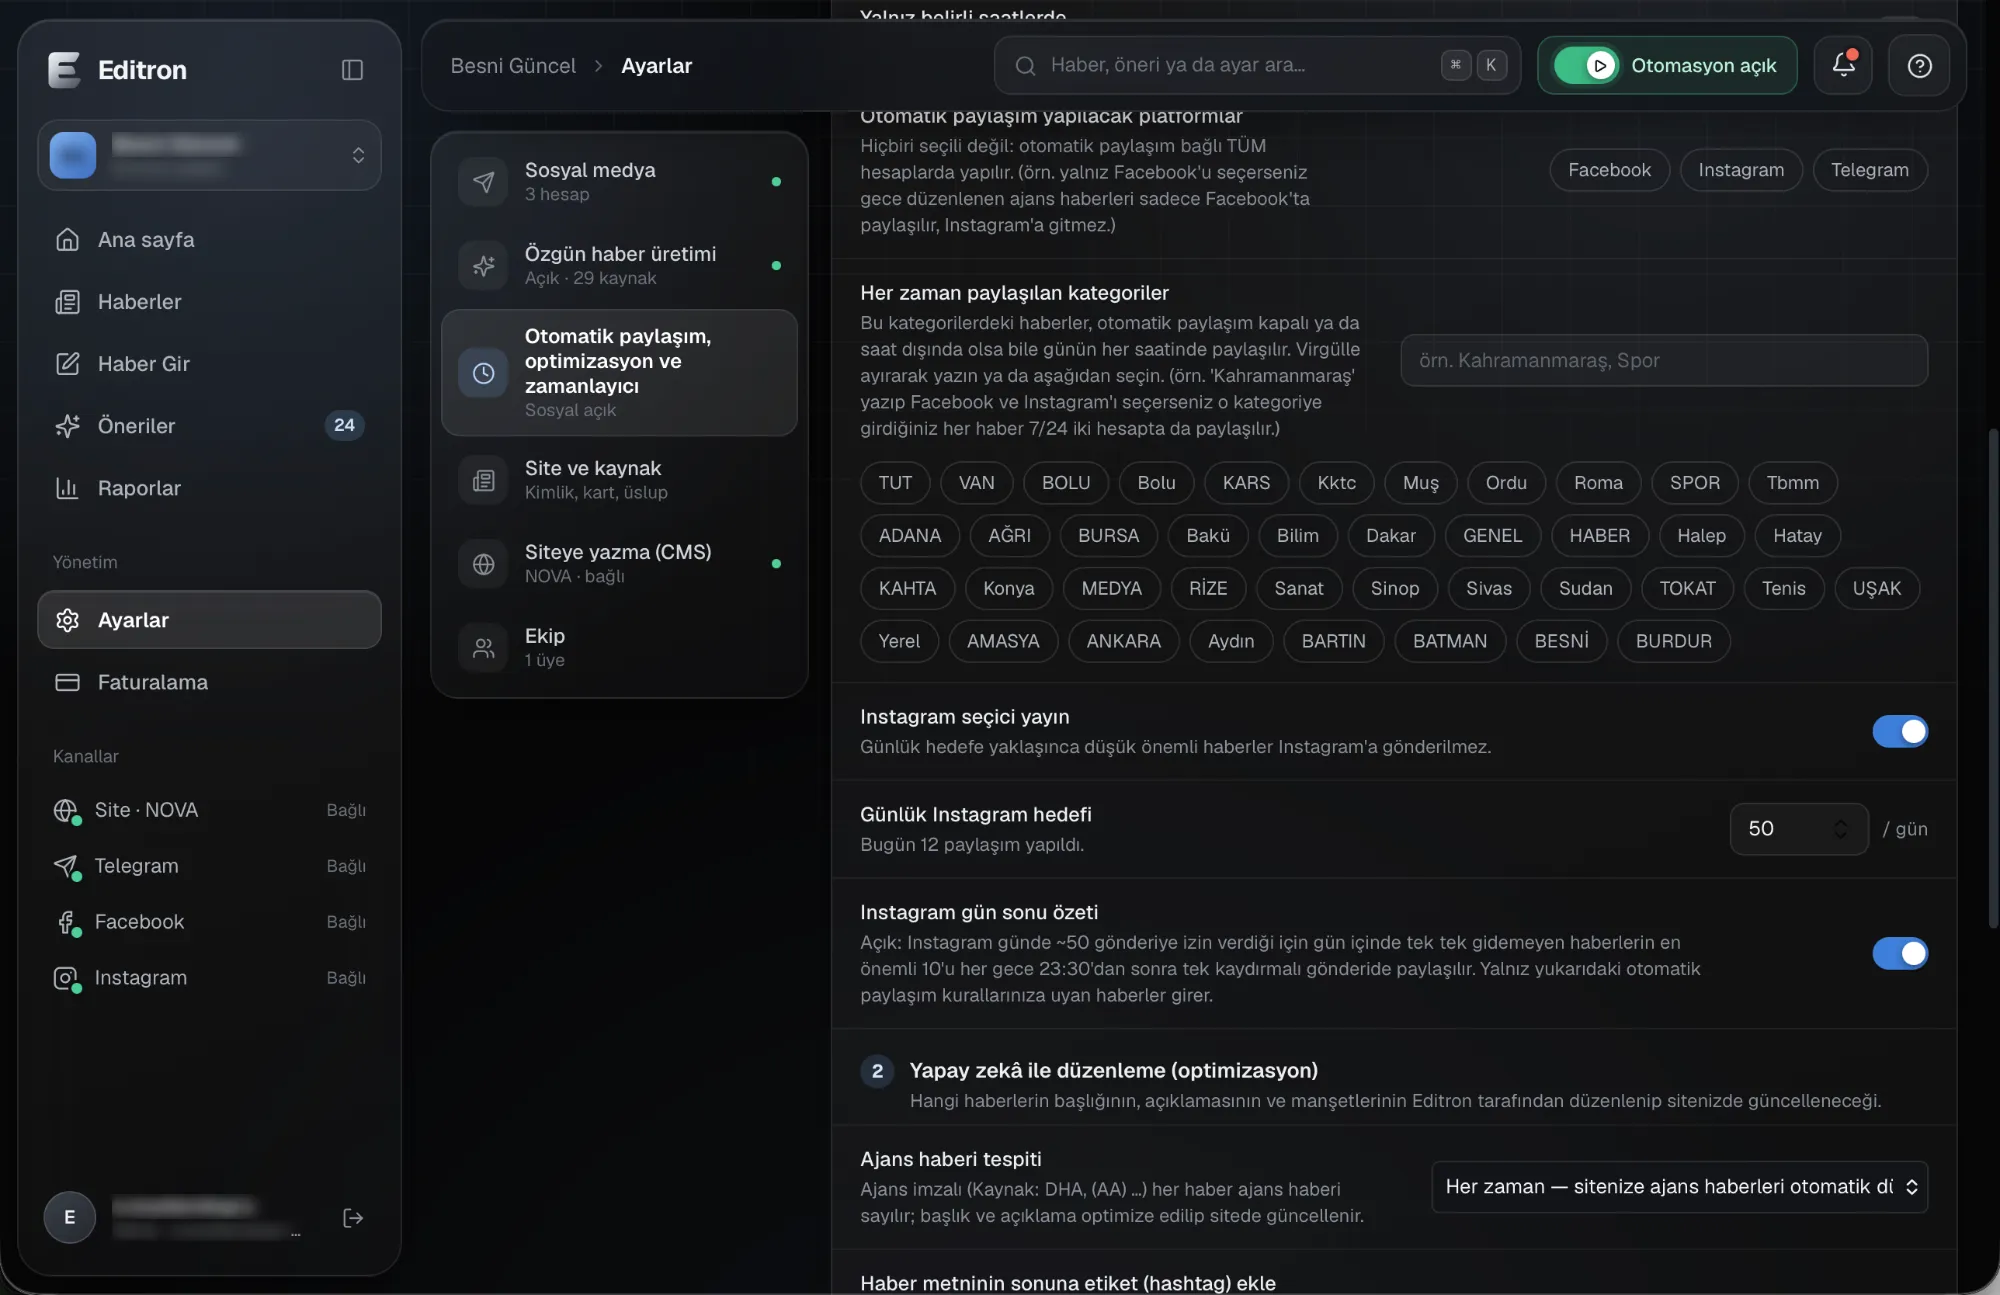Click the categories text input field
The height and width of the screenshot is (1295, 2000).
[x=1663, y=360]
